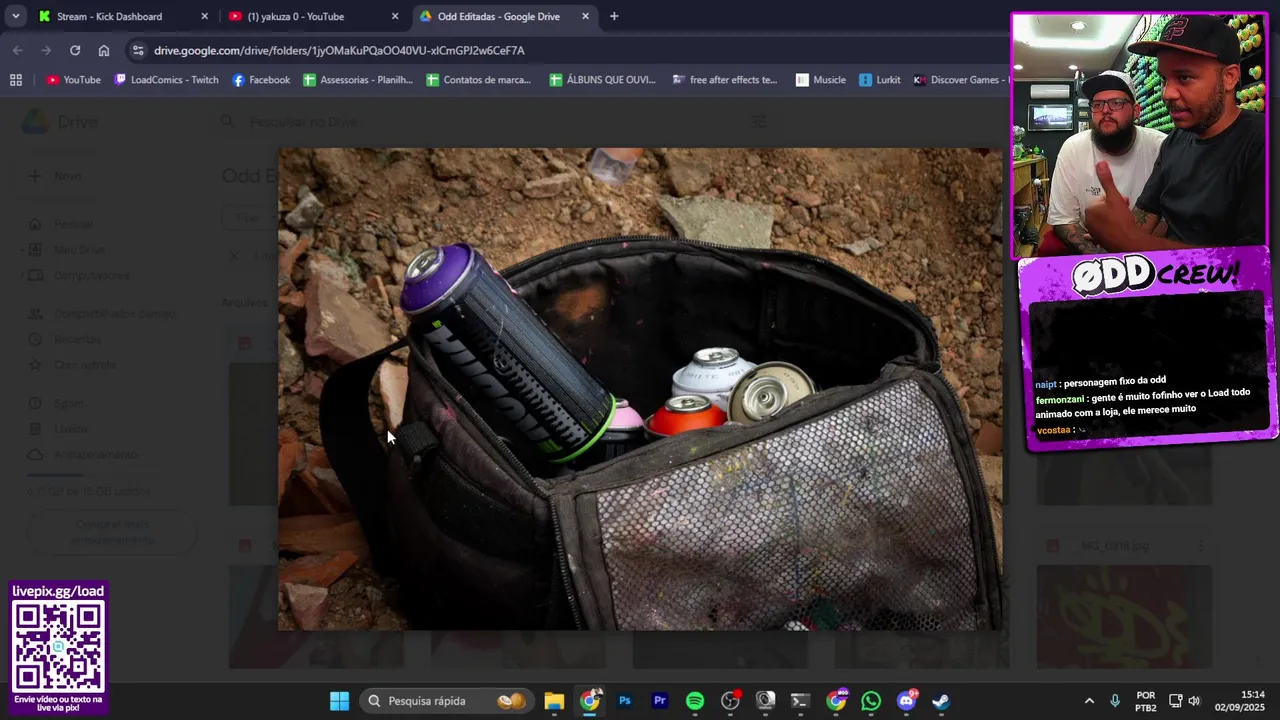The width and height of the screenshot is (1280, 720).
Task: Close the Odd Editadas Google Drive tab
Action: [x=585, y=16]
